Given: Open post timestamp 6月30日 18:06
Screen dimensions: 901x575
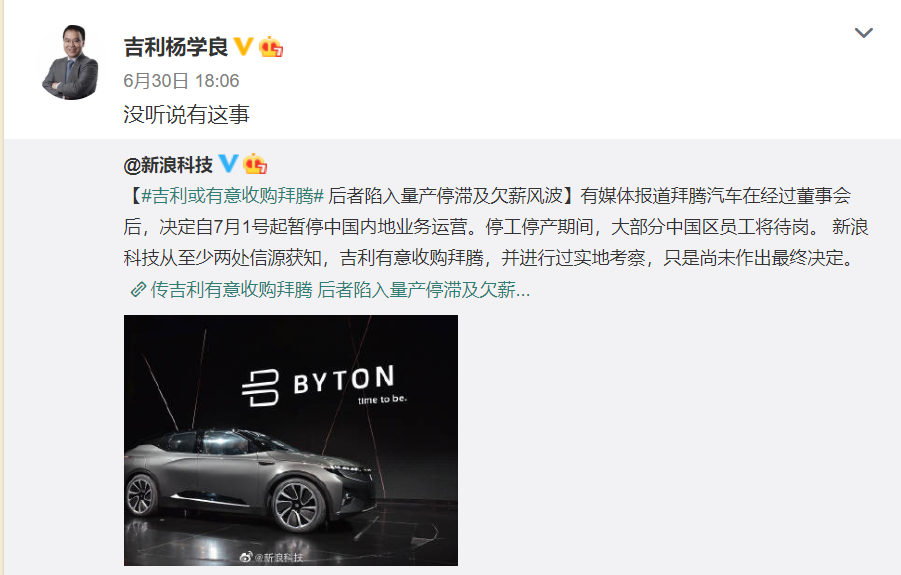Looking at the screenshot, I should [x=181, y=80].
